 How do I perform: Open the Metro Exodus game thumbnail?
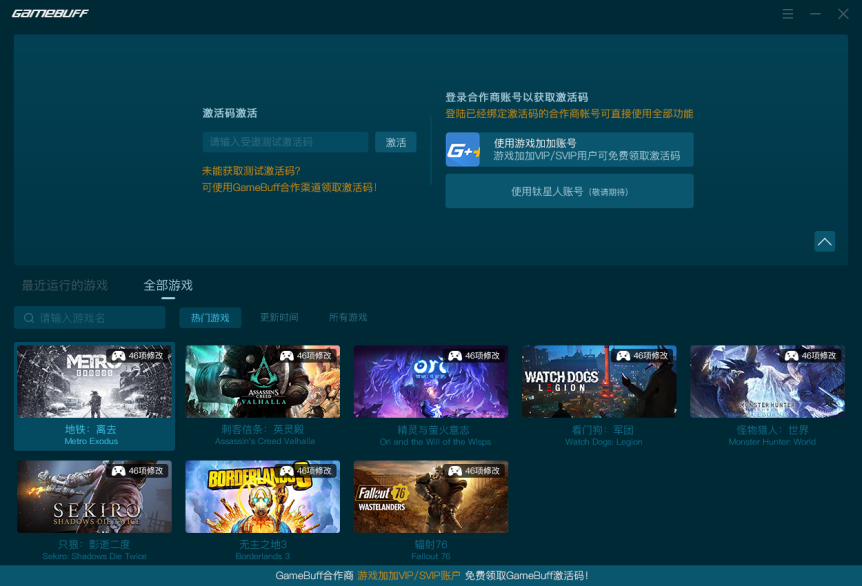tap(95, 382)
